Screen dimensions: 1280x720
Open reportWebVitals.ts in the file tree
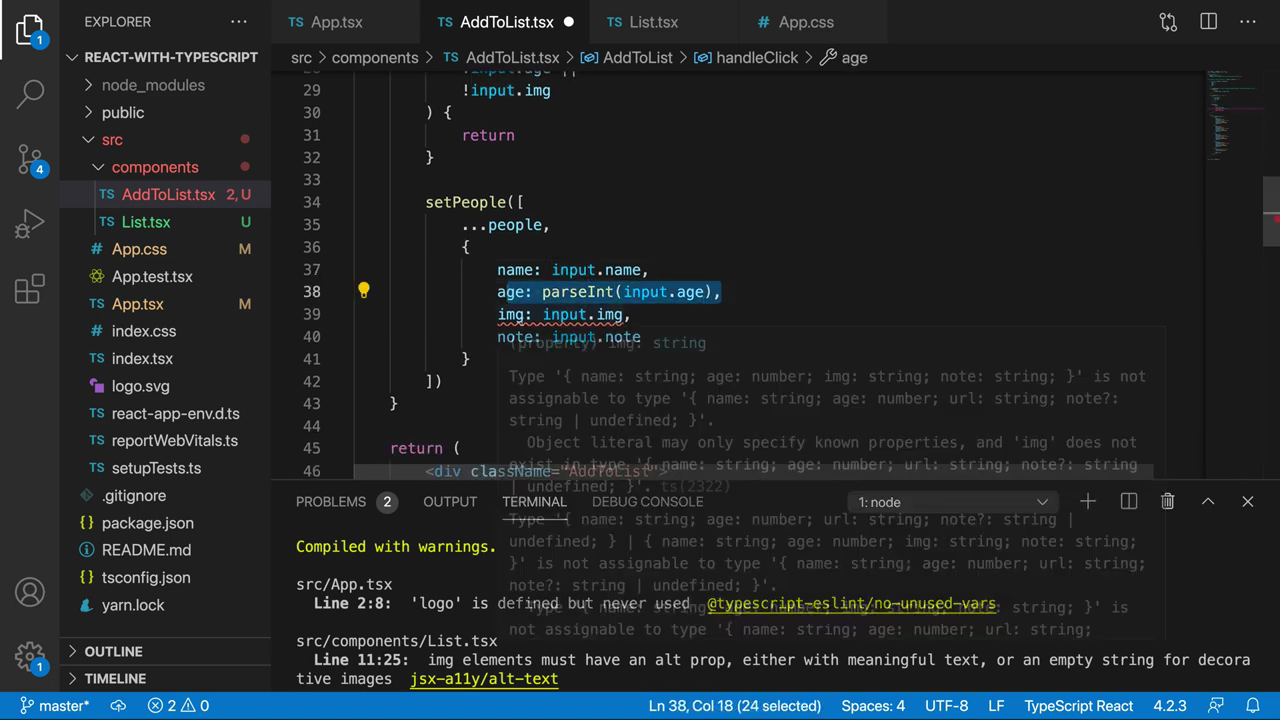click(165, 440)
